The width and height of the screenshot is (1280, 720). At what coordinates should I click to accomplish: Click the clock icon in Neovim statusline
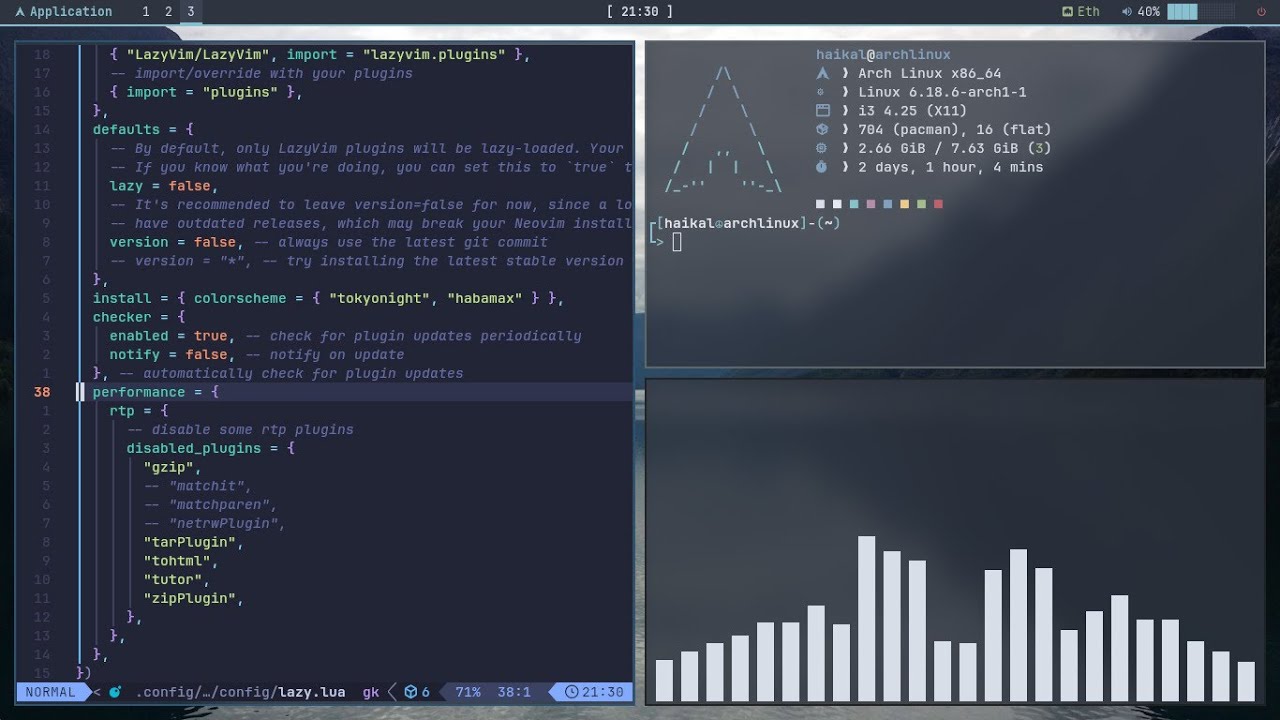(571, 692)
